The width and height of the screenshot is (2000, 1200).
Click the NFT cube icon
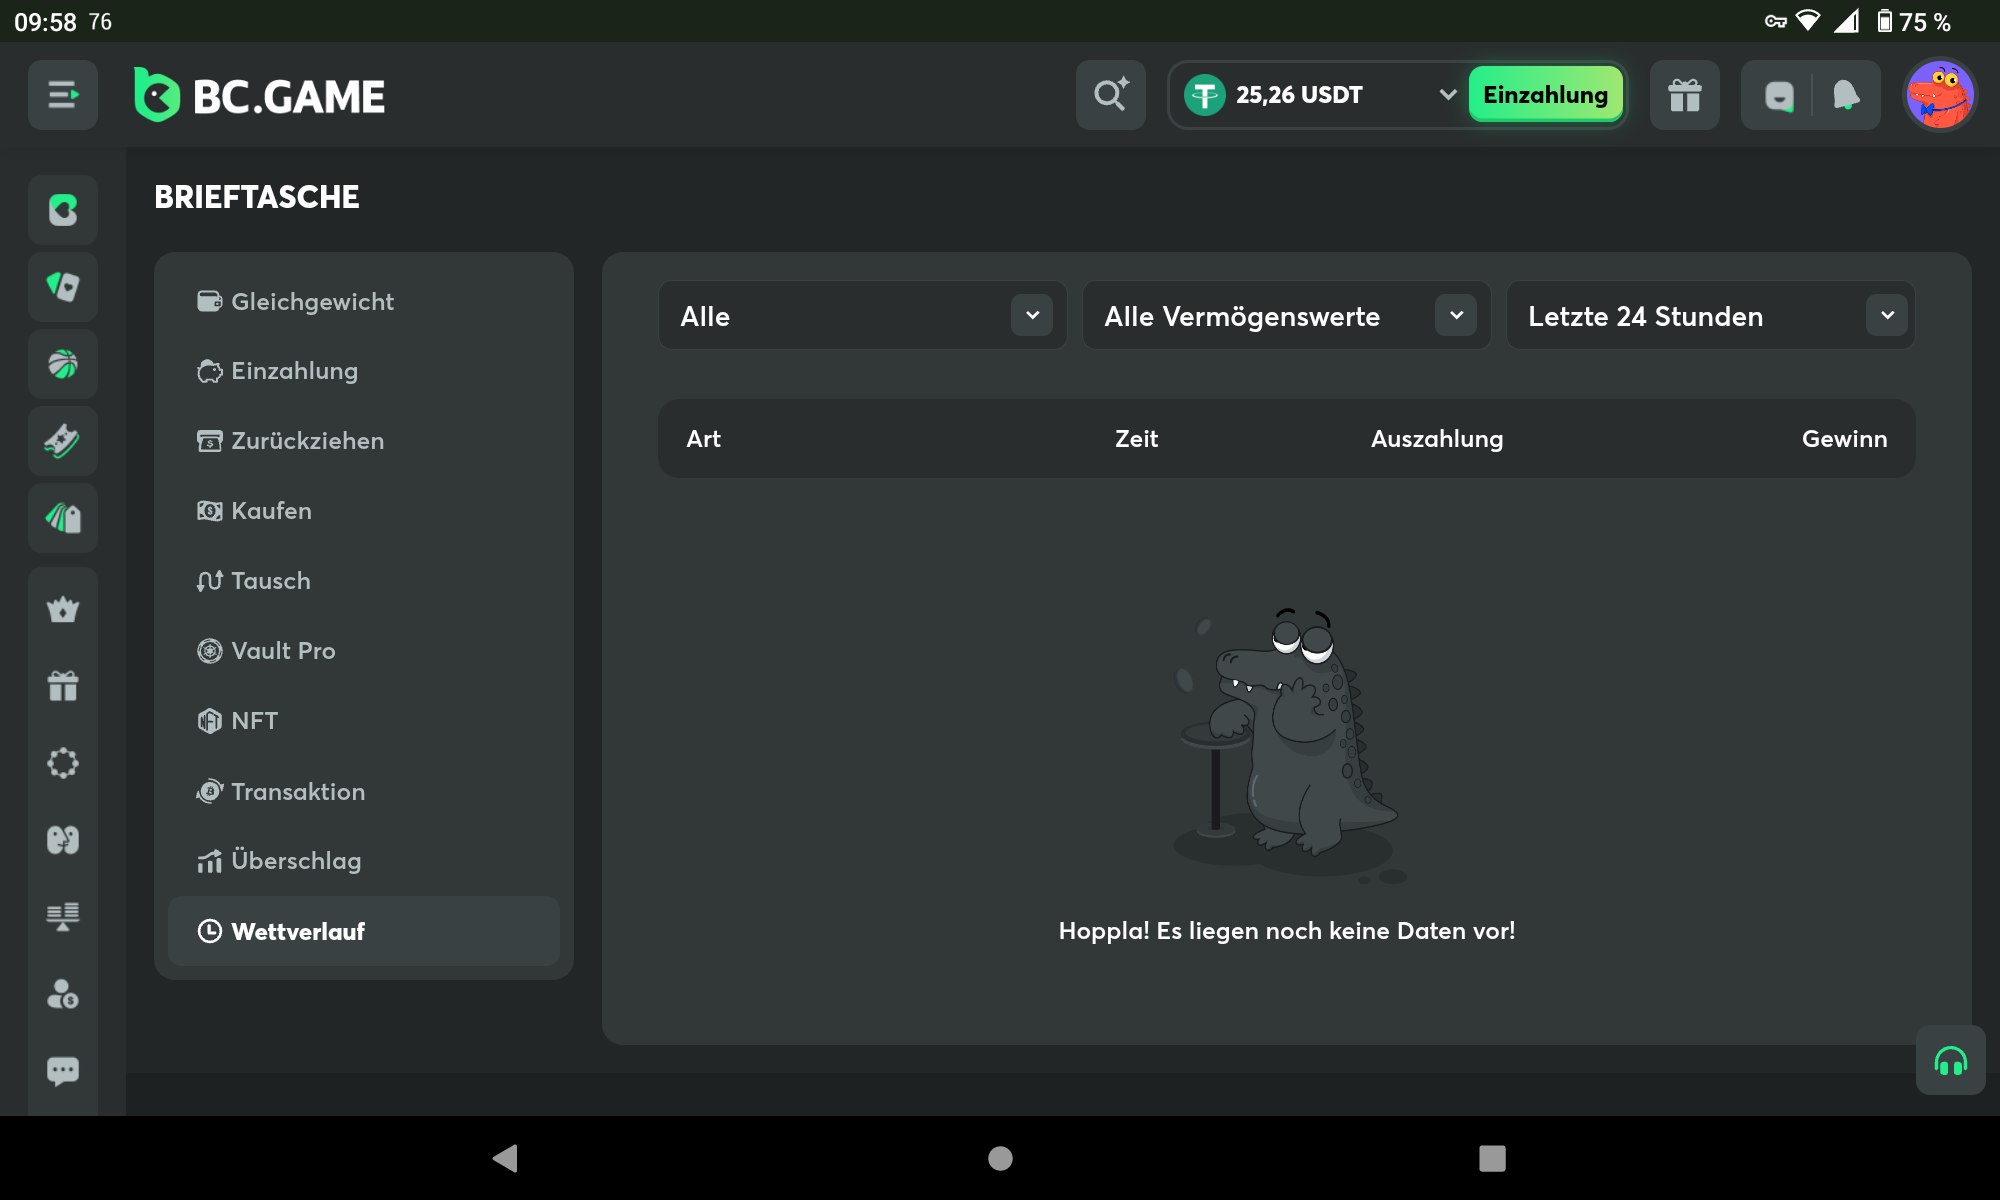(x=210, y=721)
